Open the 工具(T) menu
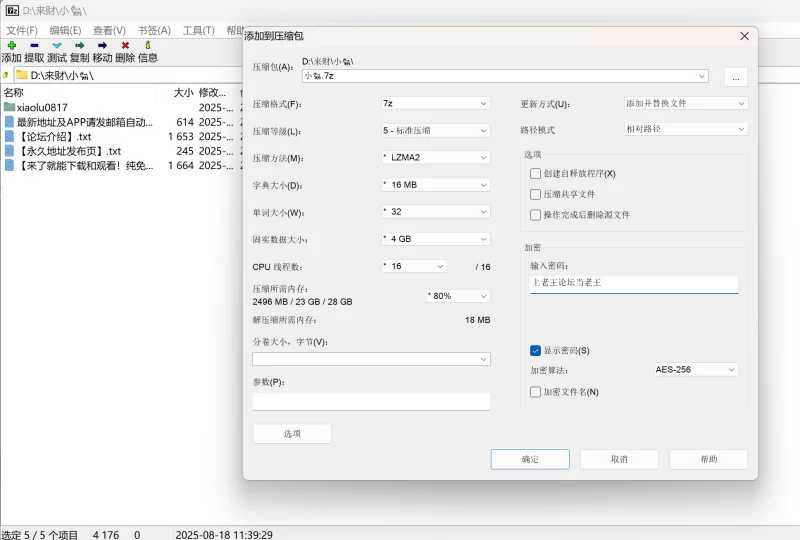The width and height of the screenshot is (800, 540). point(198,31)
